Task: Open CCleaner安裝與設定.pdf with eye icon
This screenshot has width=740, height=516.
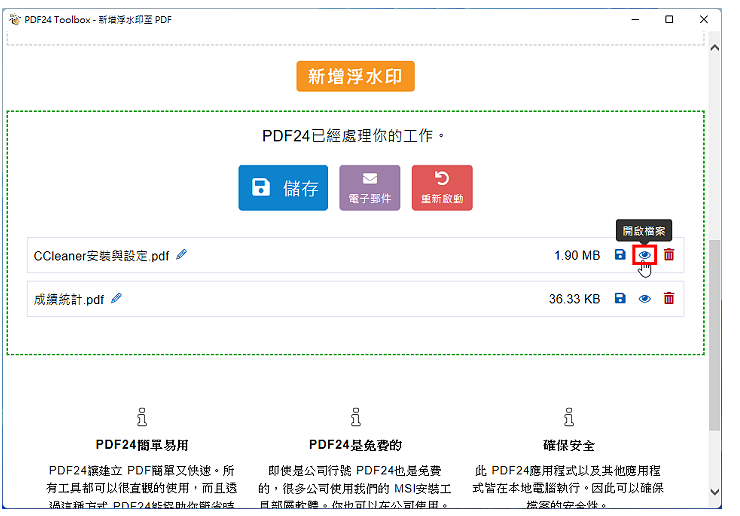Action: 645,255
